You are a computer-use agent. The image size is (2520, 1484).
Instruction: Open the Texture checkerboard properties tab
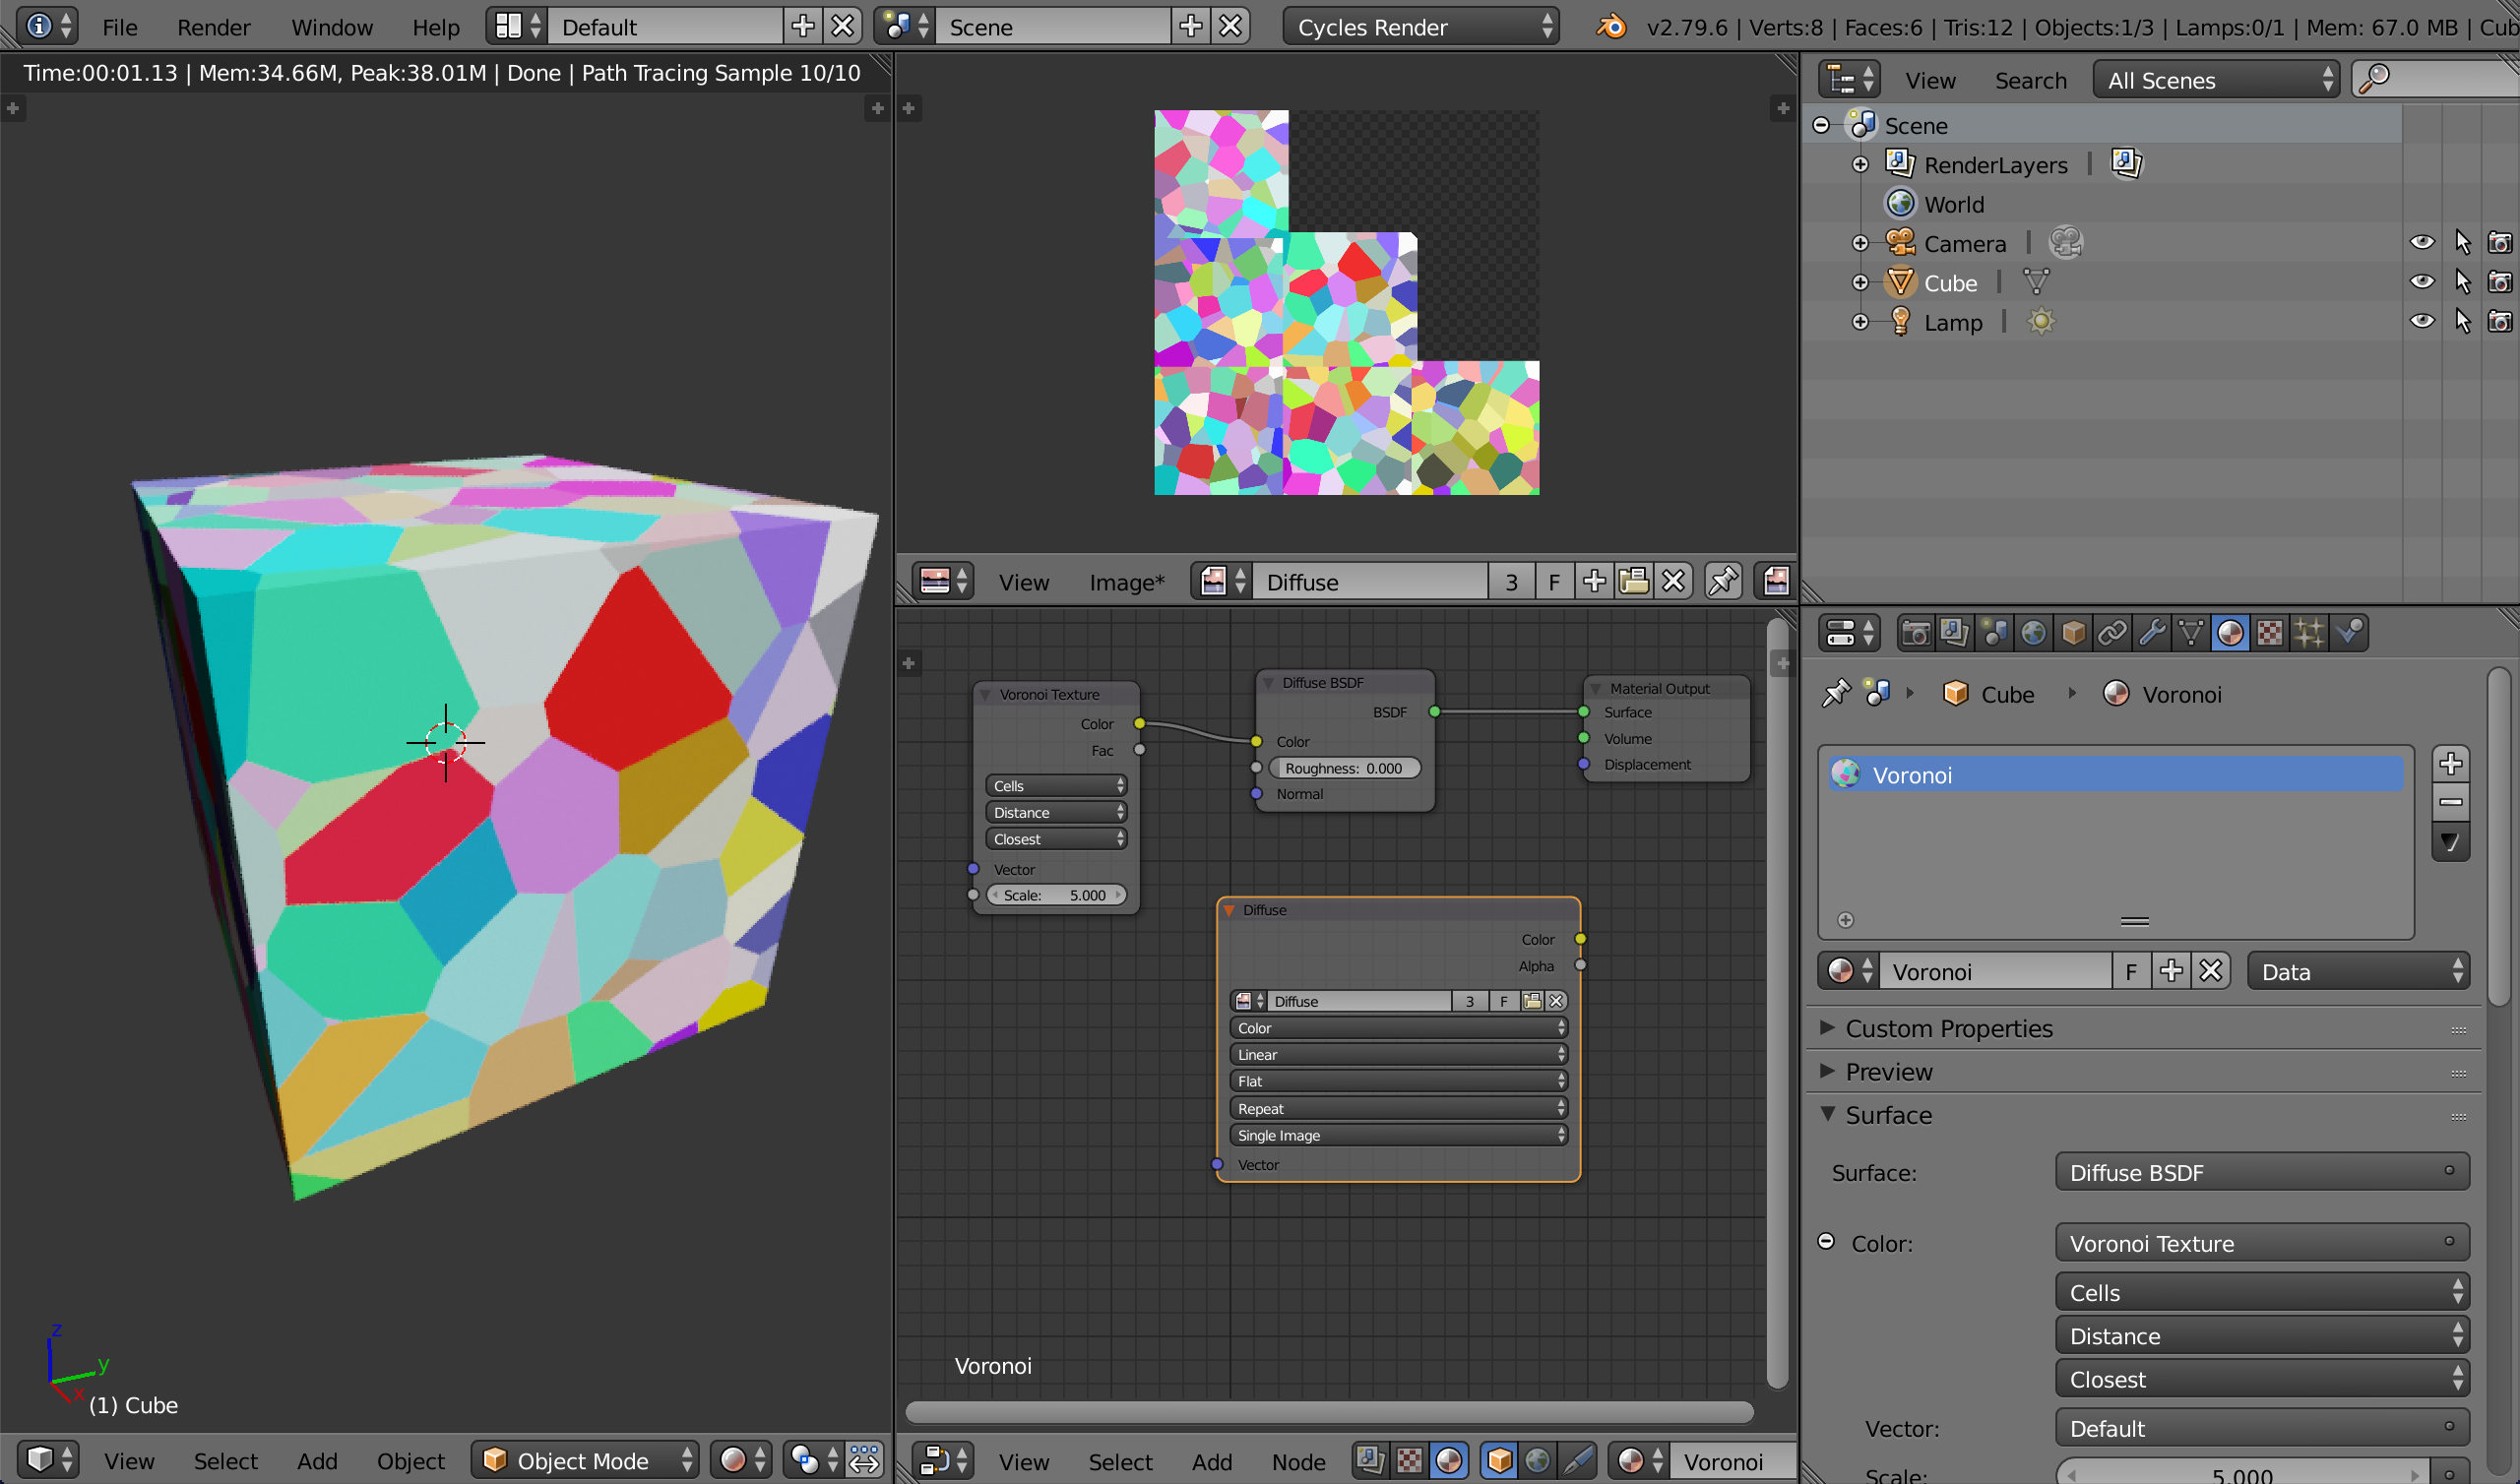pyautogui.click(x=2269, y=633)
